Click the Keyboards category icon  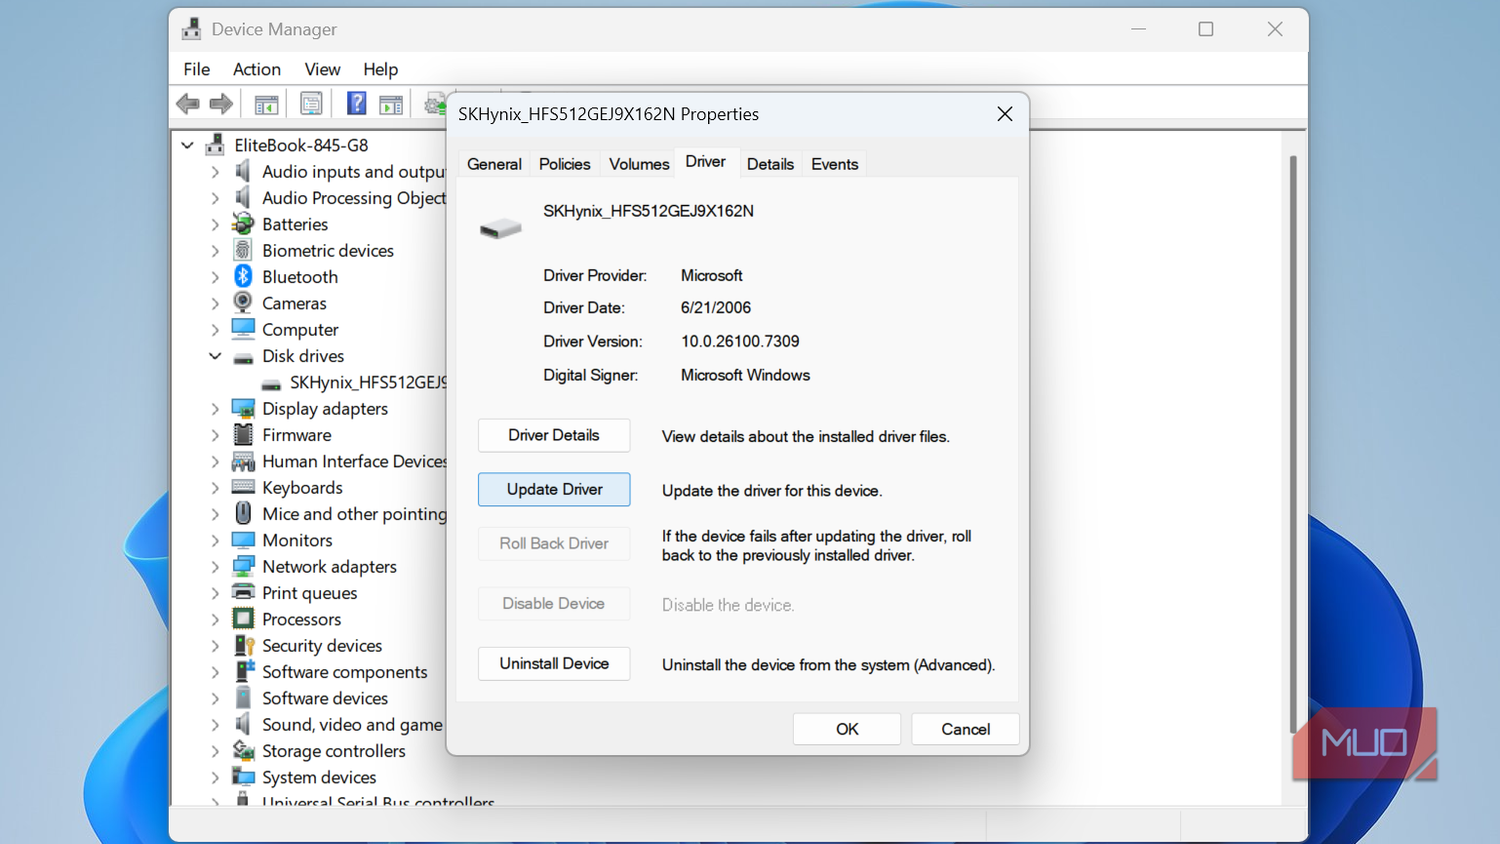coord(242,487)
